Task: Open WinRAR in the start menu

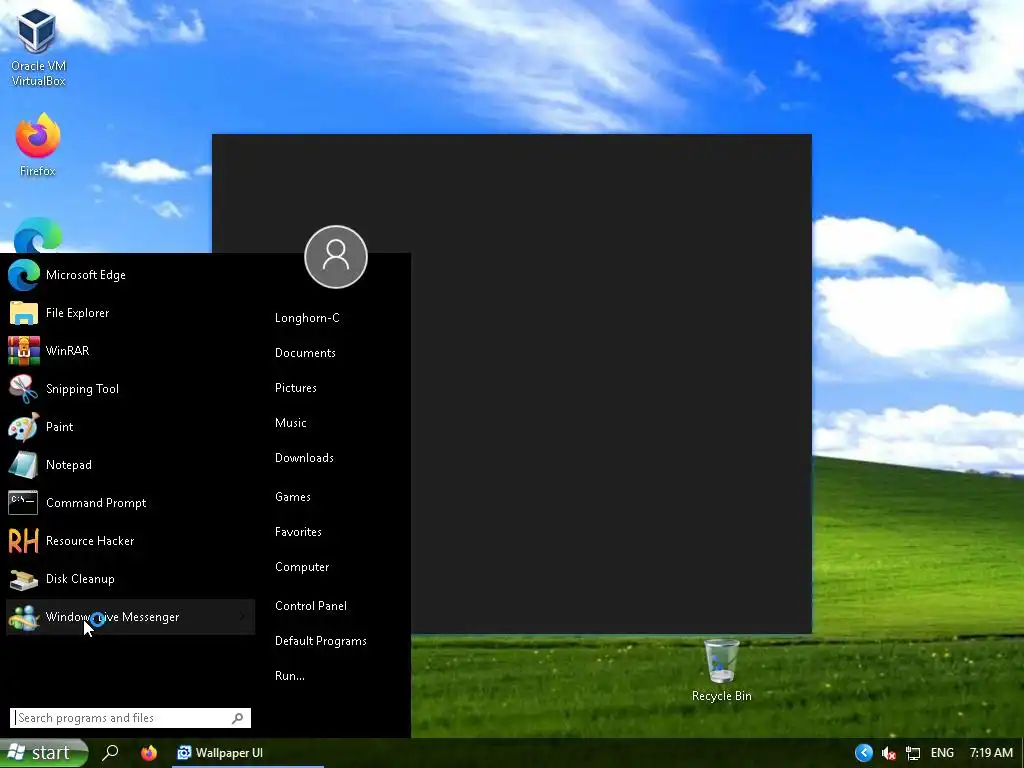Action: coord(130,351)
